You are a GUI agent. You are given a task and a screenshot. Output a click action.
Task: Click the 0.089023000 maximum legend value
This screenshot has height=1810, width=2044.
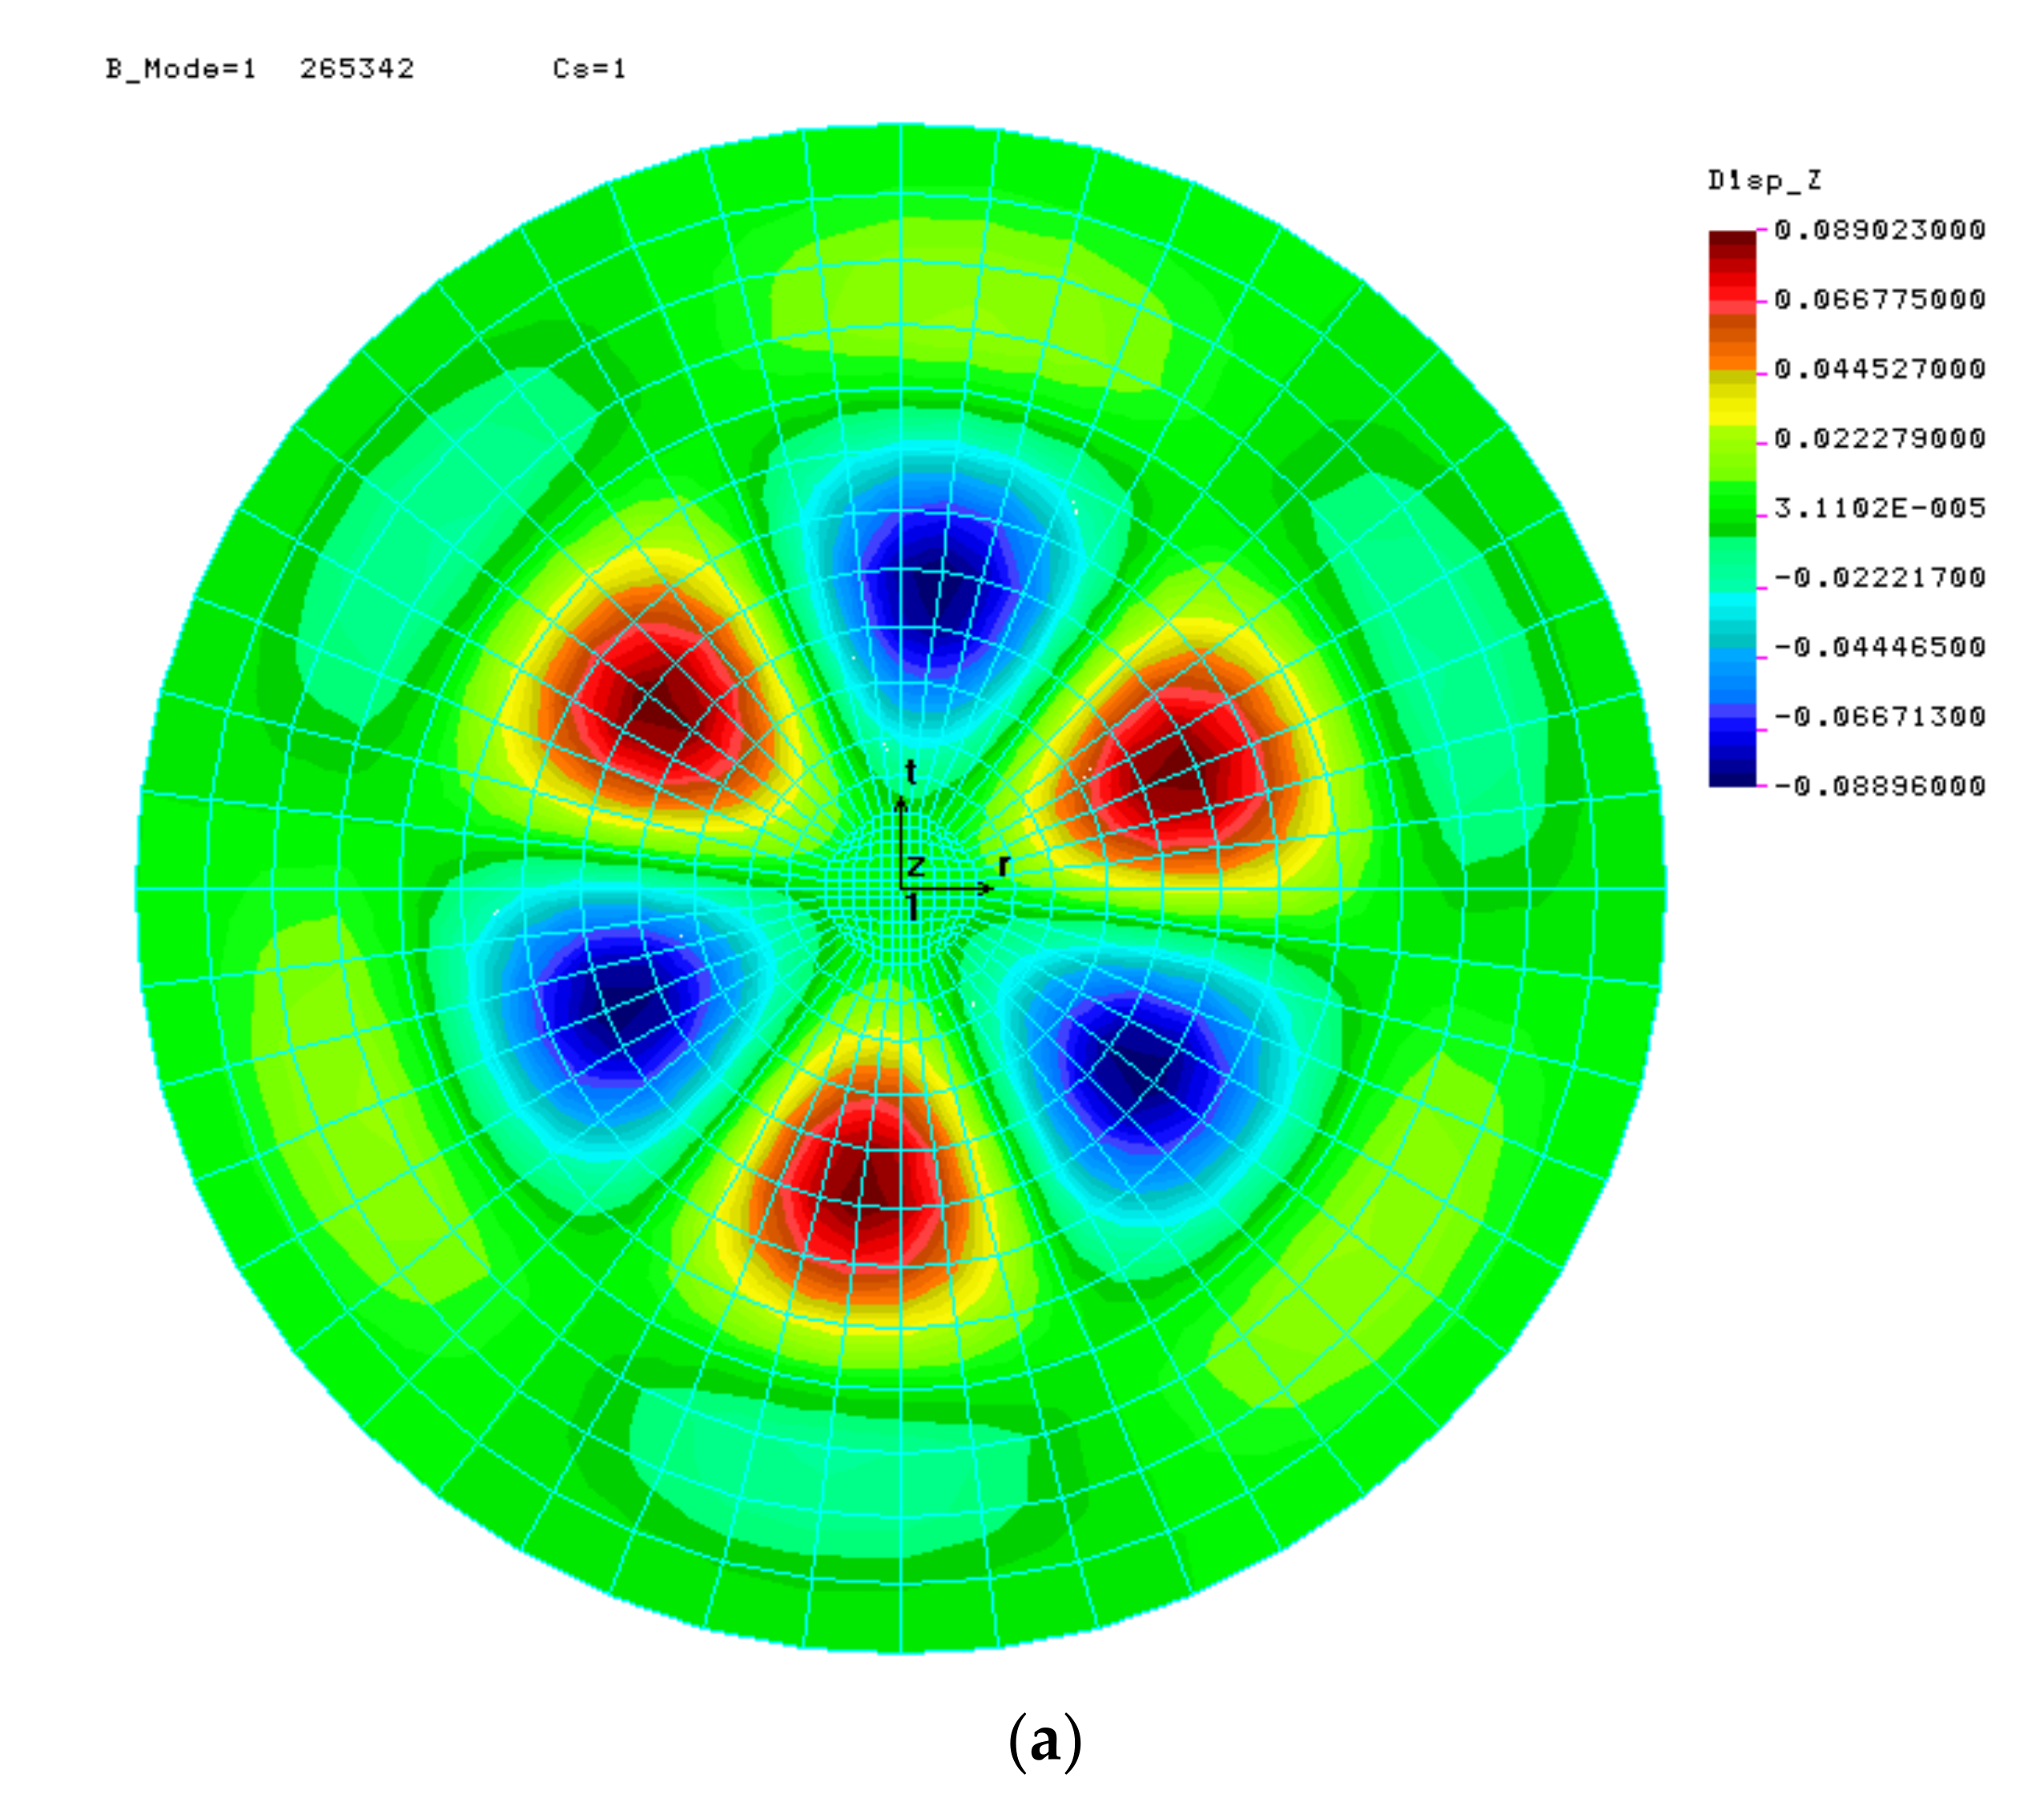[1879, 230]
